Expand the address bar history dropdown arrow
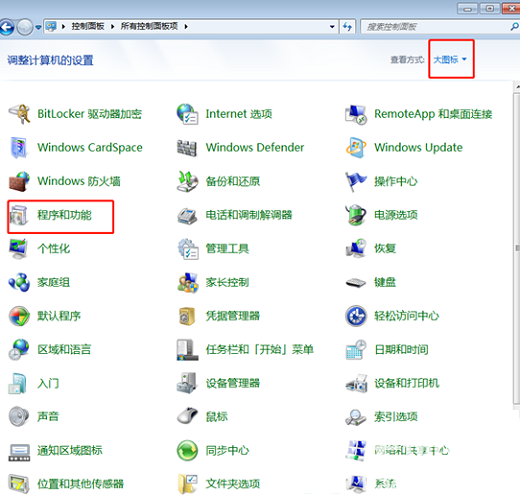This screenshot has width=520, height=495. tap(332, 27)
